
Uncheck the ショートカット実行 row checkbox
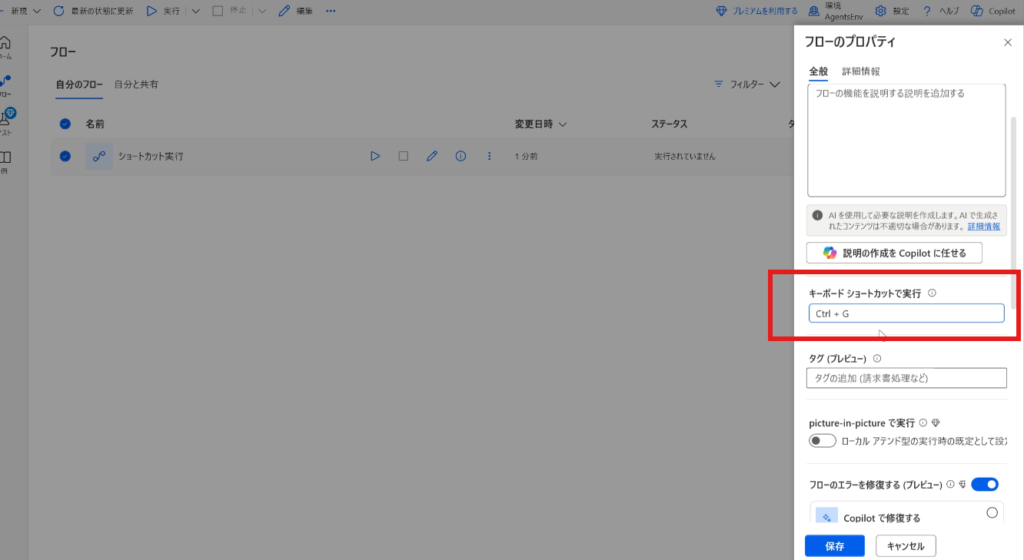[65, 156]
